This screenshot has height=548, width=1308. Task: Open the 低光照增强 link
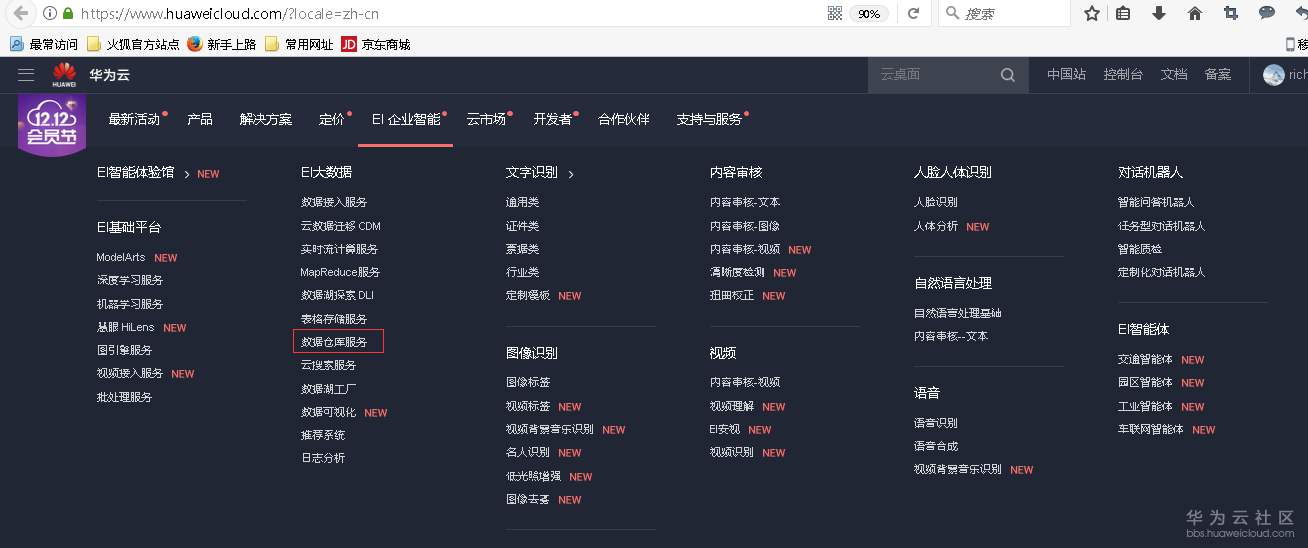(x=533, y=476)
